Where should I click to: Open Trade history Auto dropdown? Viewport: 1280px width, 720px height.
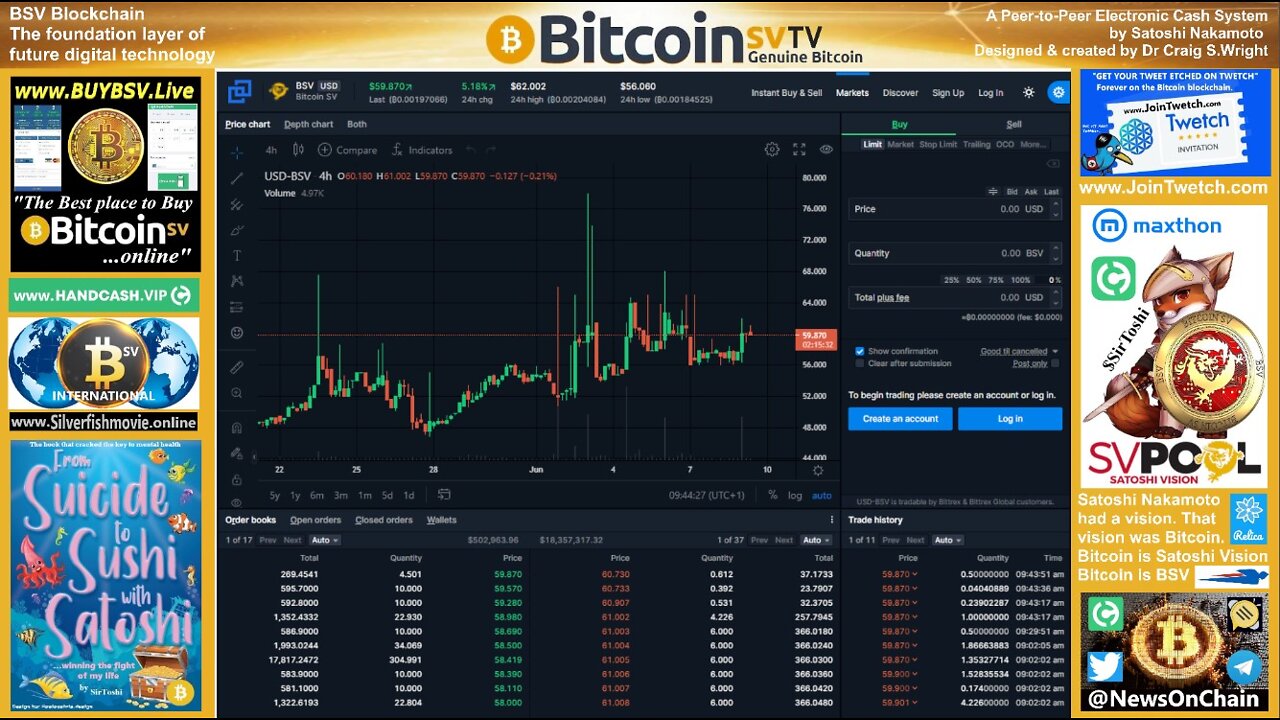pos(947,540)
